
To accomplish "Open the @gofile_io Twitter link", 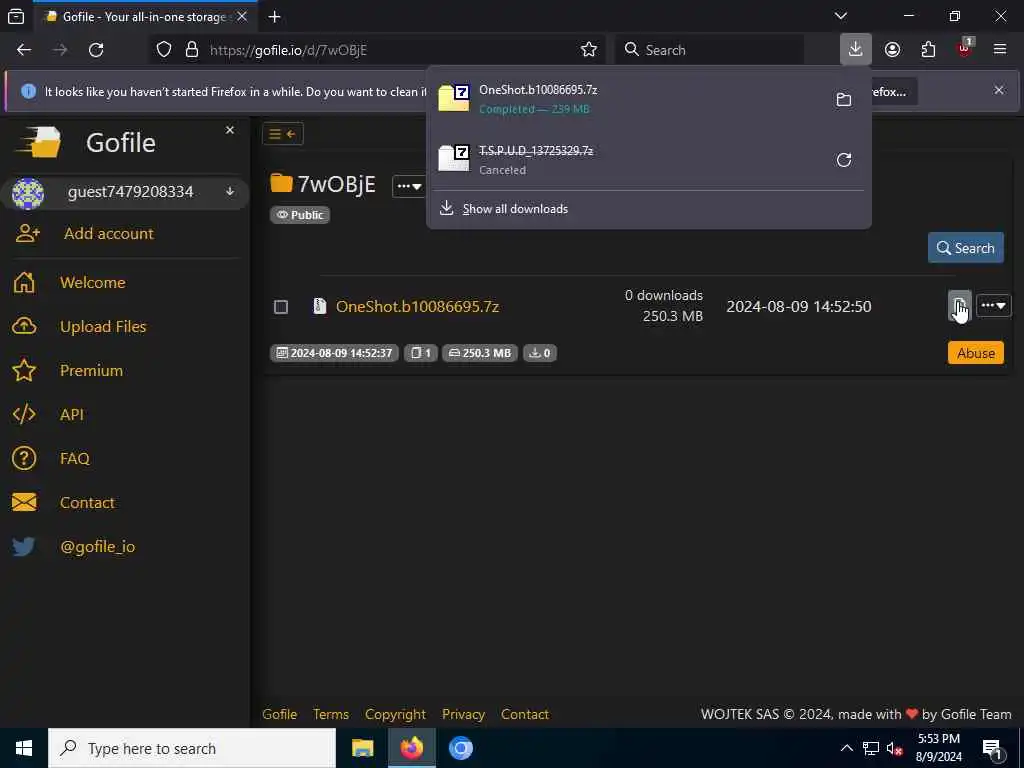I will (97, 547).
